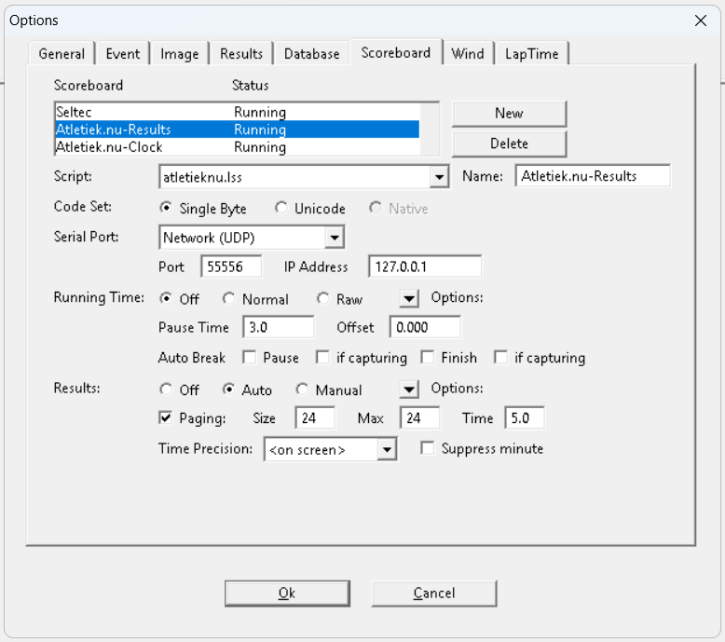
Task: Toggle the Paging checkbox
Action: click(x=166, y=418)
